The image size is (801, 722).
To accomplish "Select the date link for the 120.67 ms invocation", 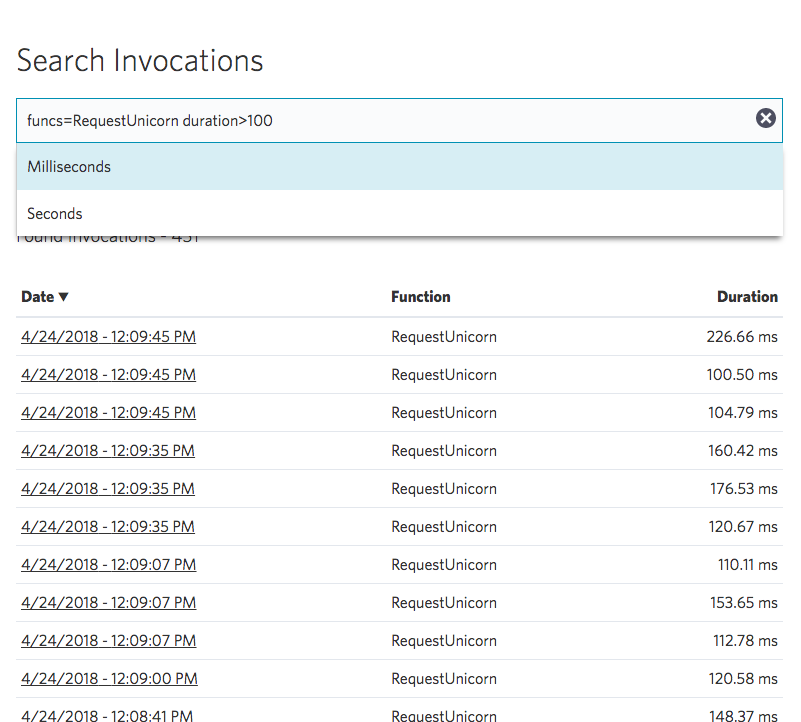I will tap(108, 527).
